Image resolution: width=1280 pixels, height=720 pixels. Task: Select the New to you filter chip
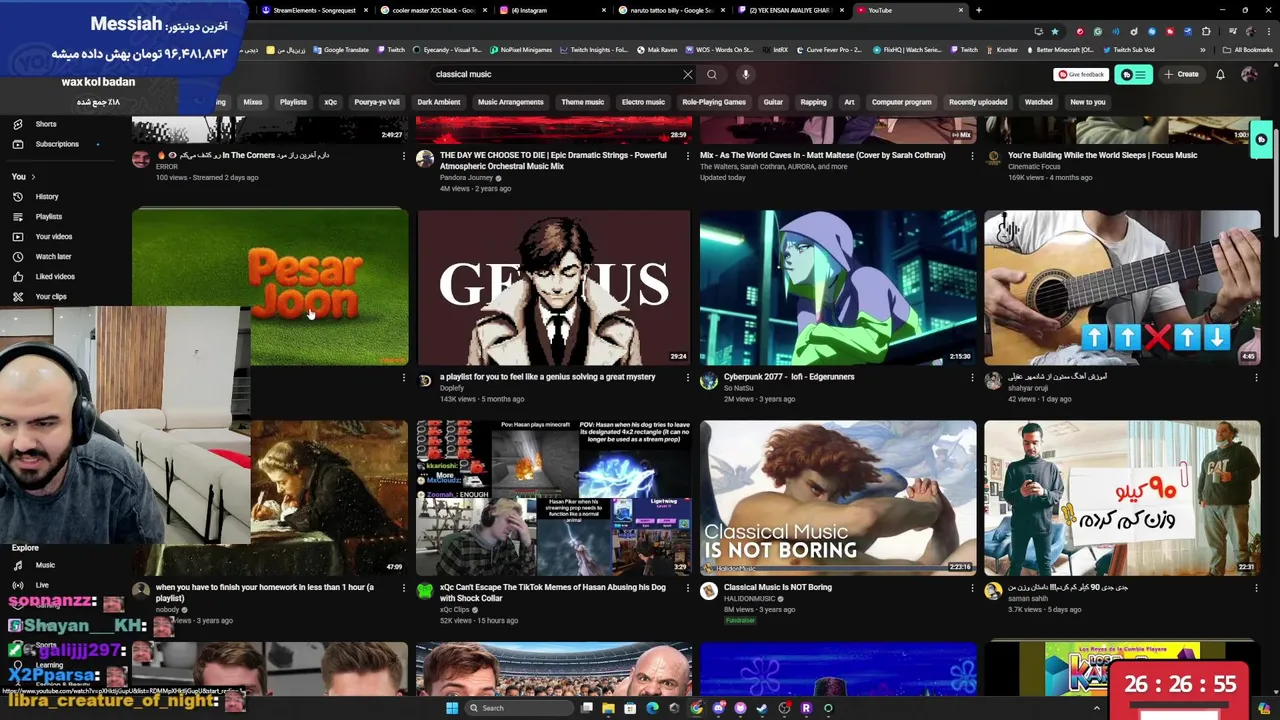(x=1088, y=102)
